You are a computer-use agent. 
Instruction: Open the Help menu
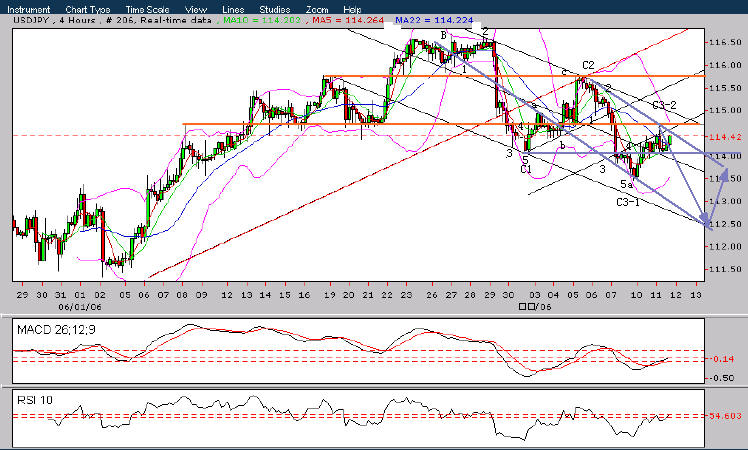tap(352, 10)
